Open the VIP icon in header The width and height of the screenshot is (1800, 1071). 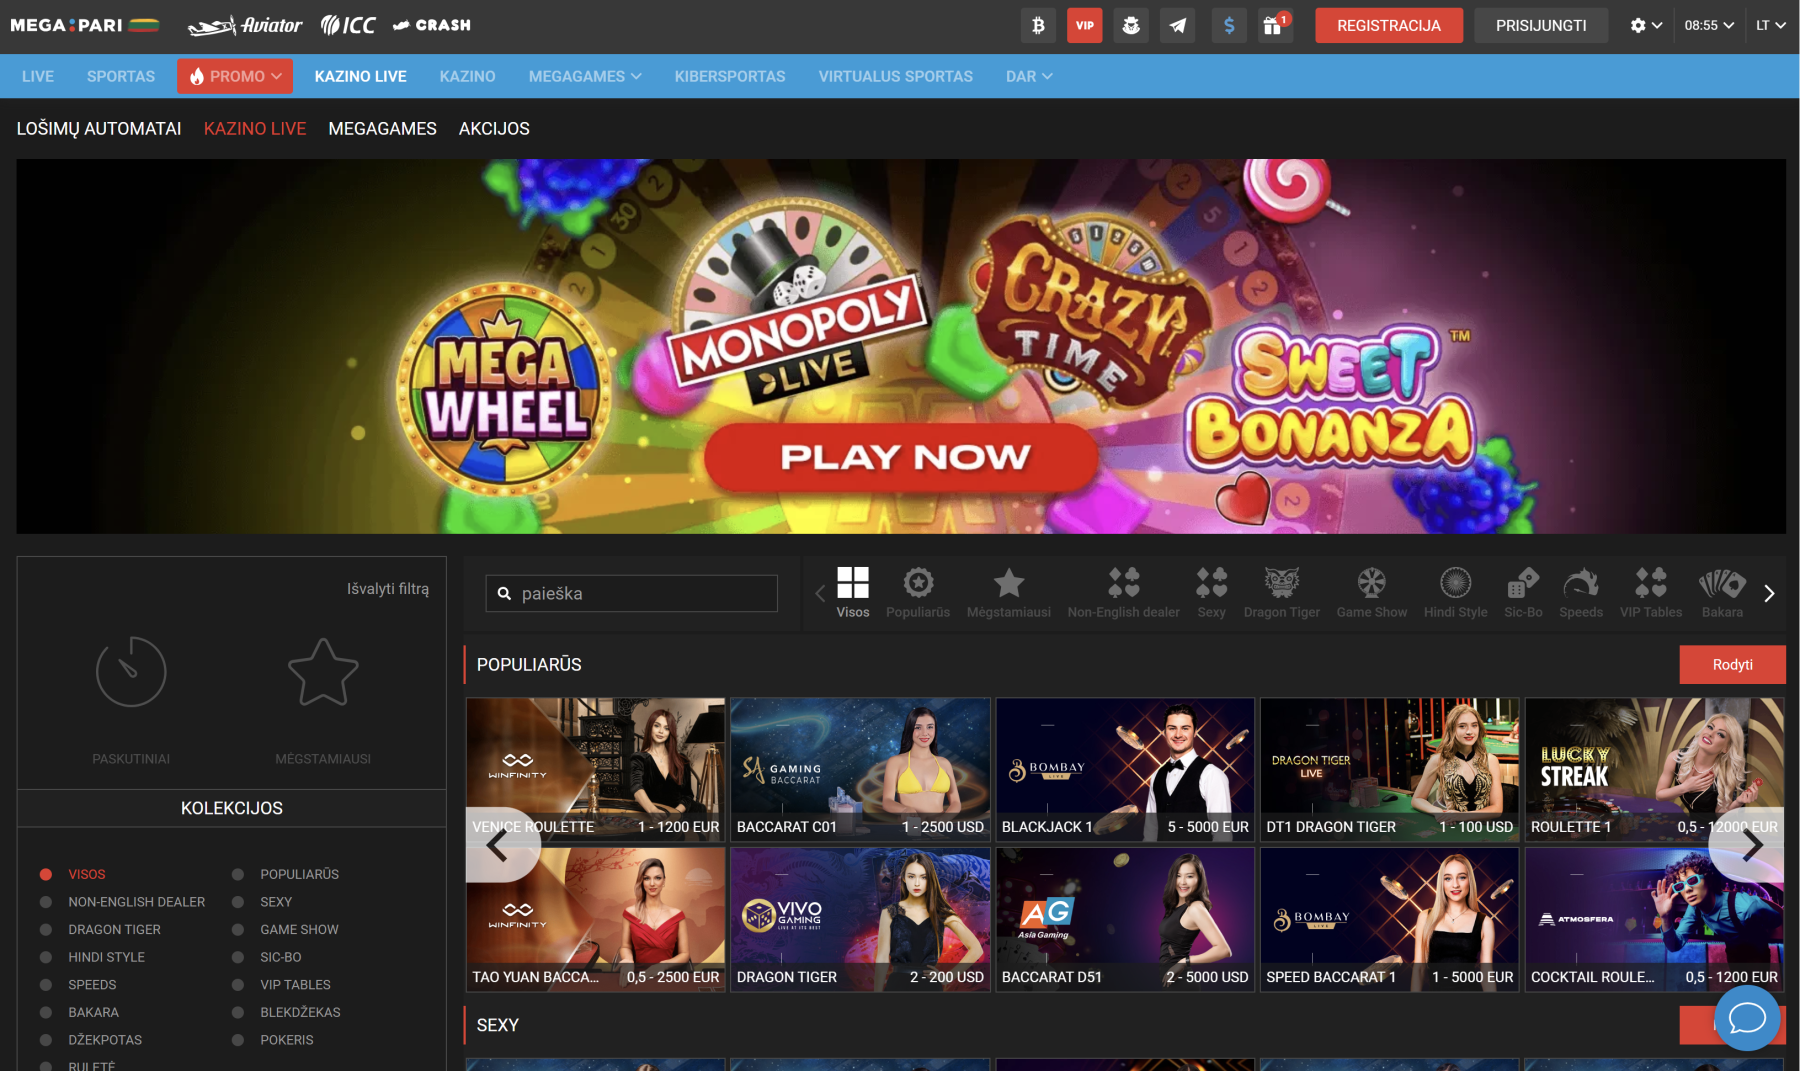coord(1084,25)
